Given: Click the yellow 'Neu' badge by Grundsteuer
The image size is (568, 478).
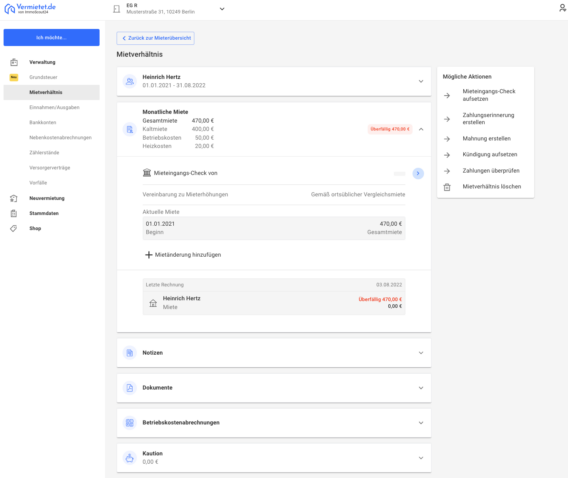Looking at the screenshot, I should tap(14, 77).
